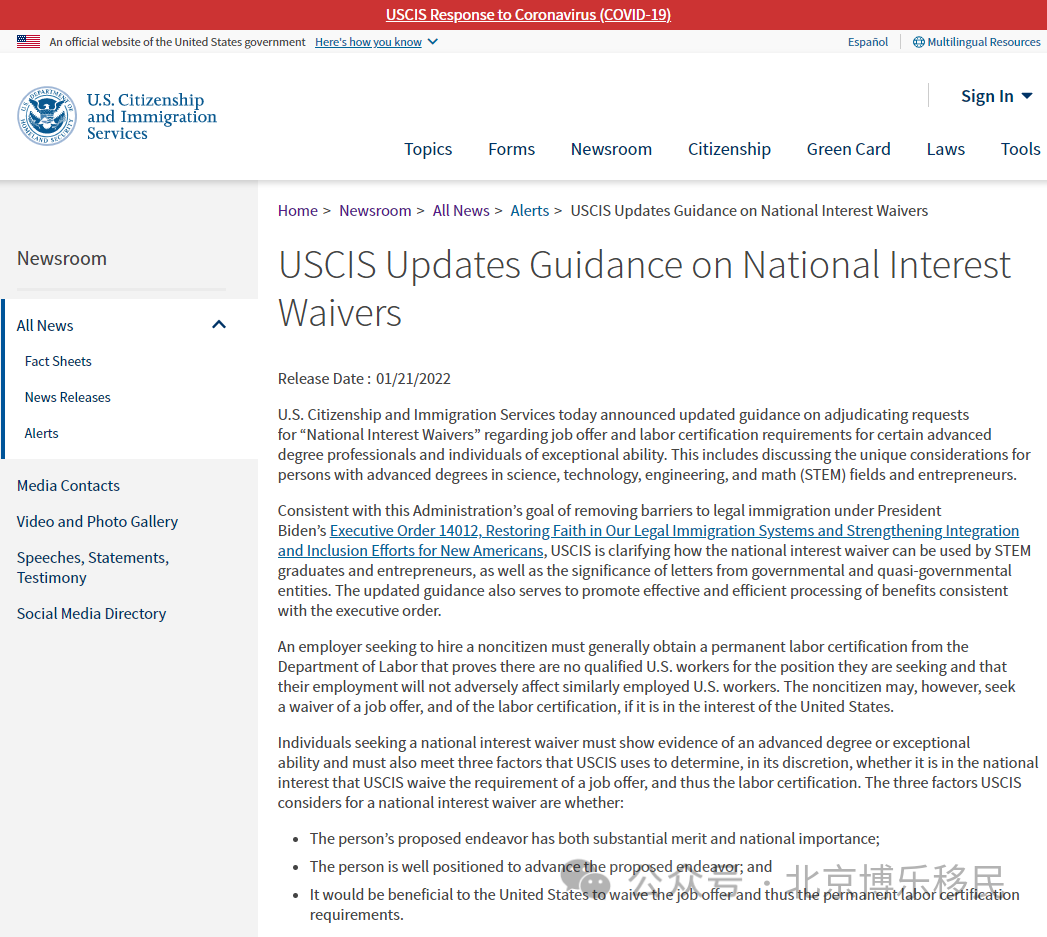The height and width of the screenshot is (937, 1047).
Task: Click the US flag icon
Action: click(28, 41)
